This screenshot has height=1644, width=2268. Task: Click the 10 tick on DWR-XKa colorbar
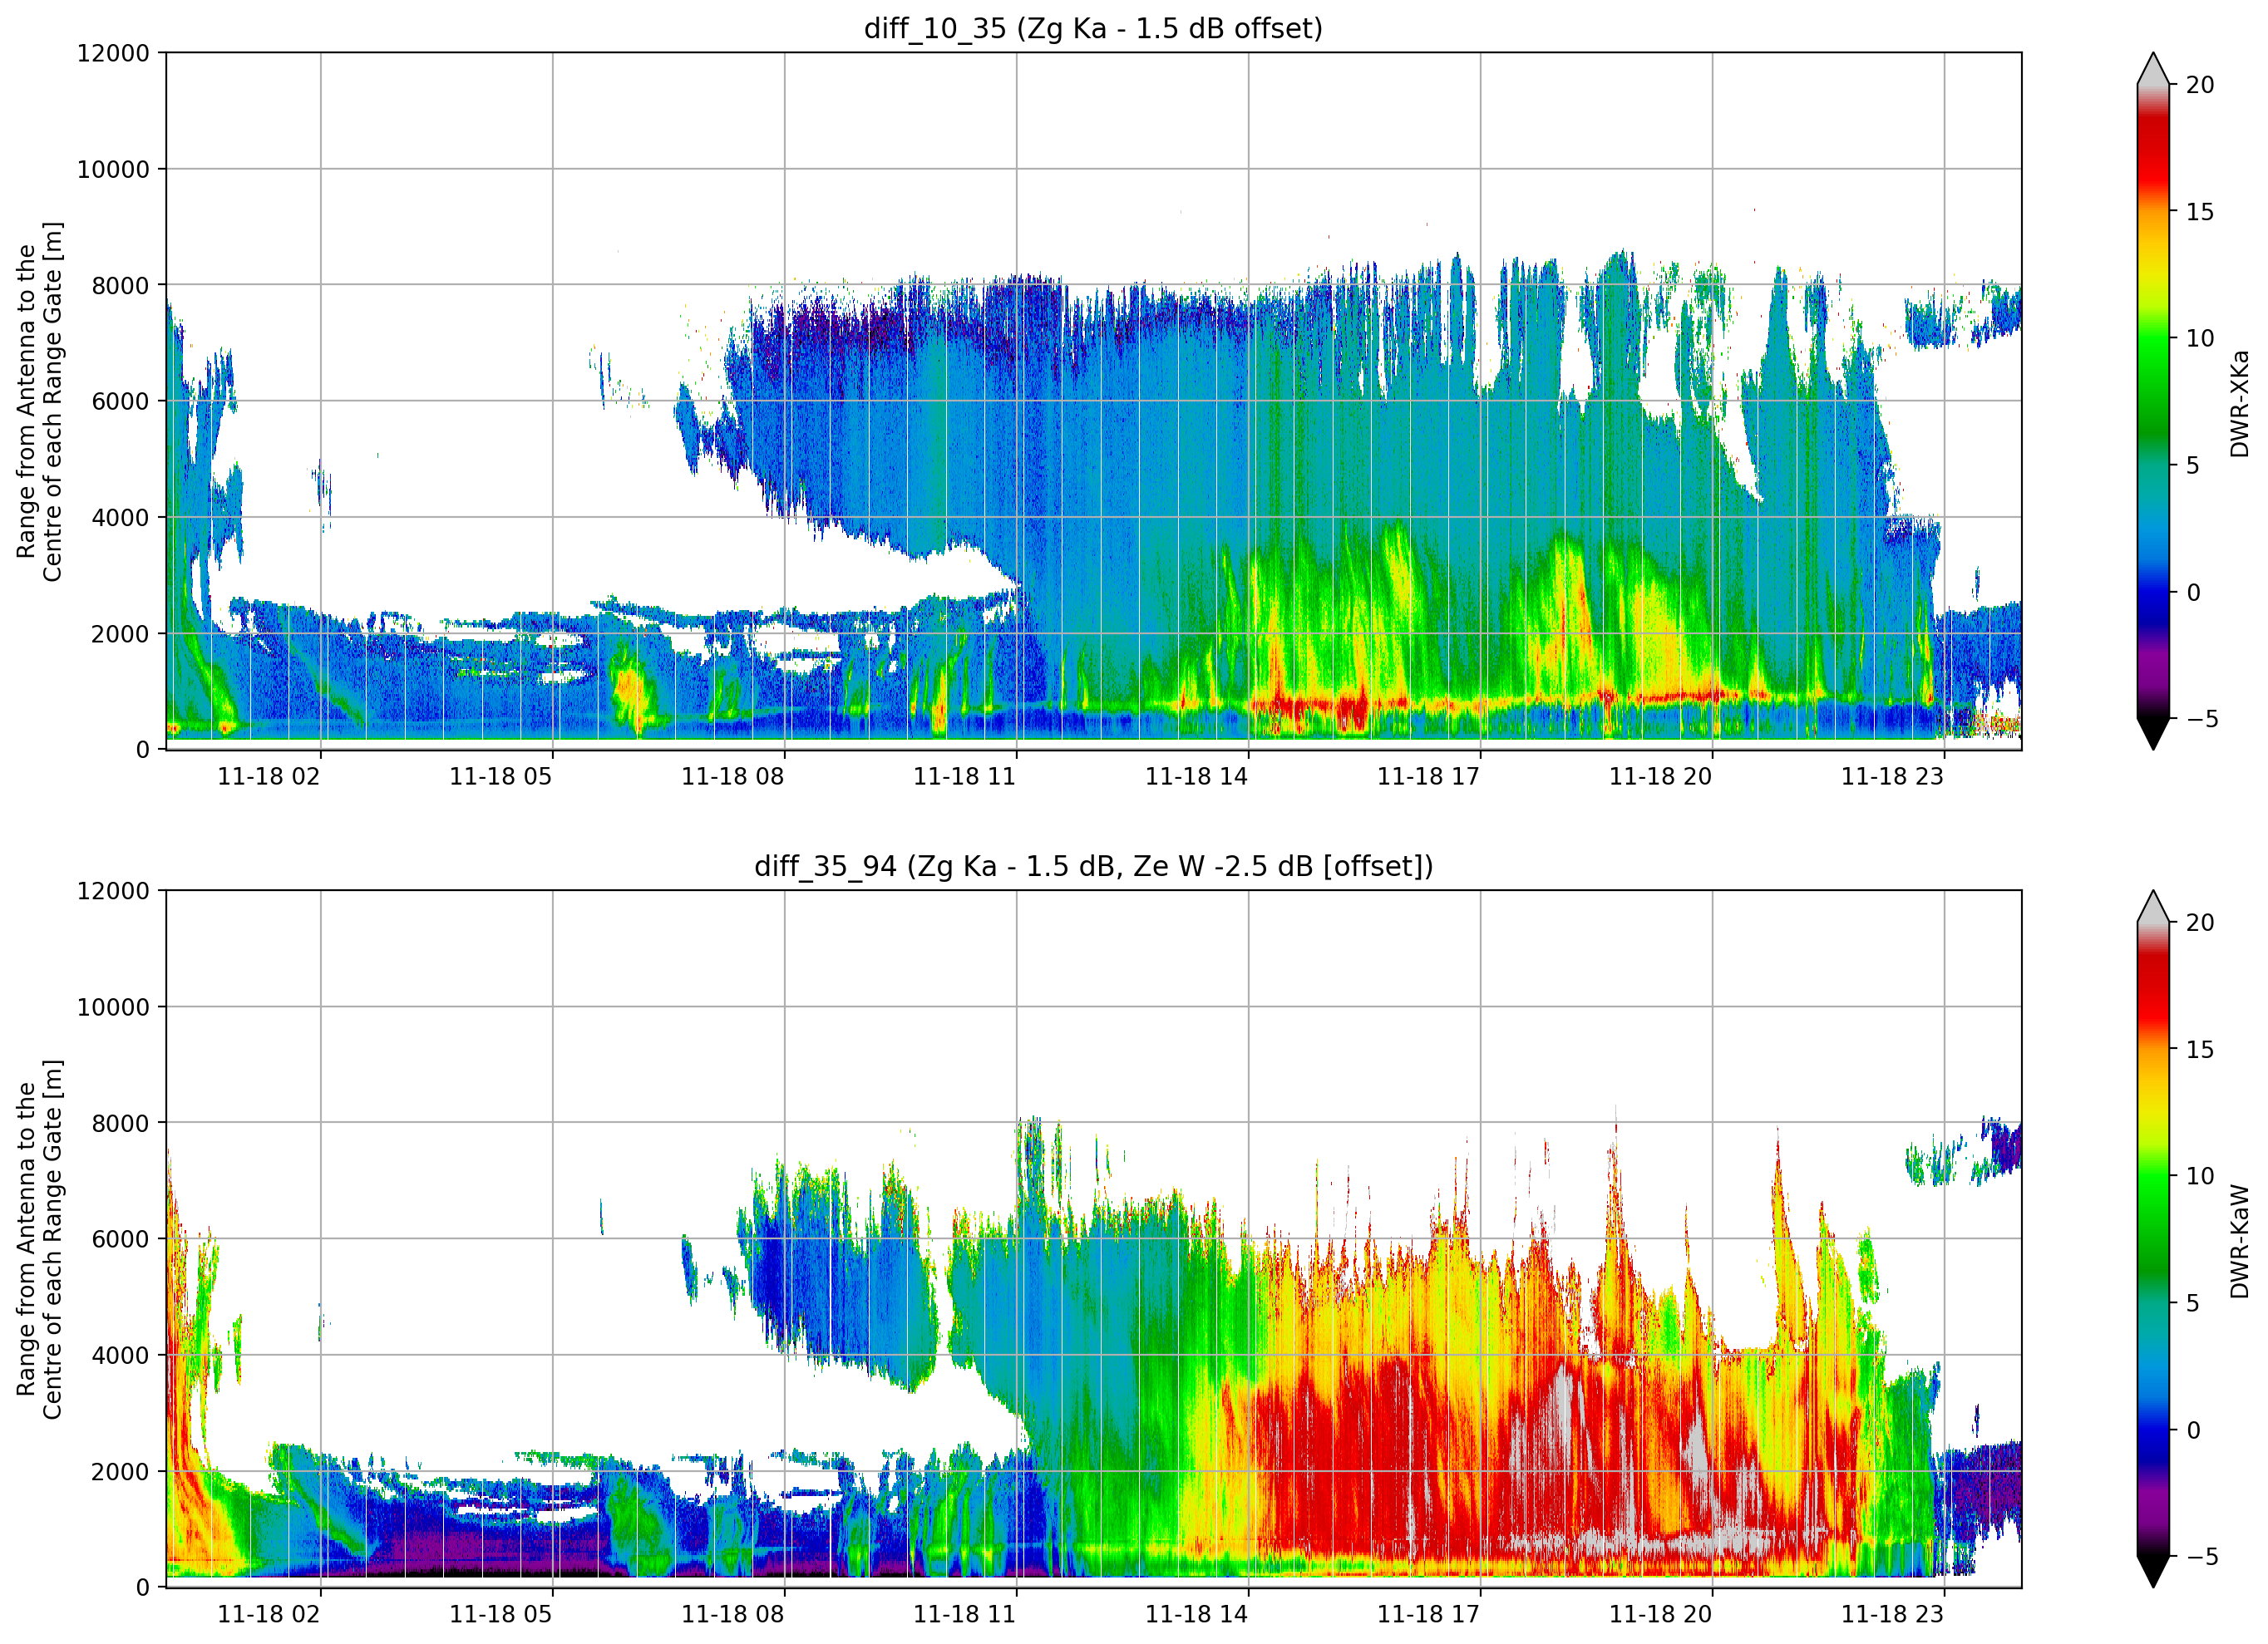point(2200,339)
